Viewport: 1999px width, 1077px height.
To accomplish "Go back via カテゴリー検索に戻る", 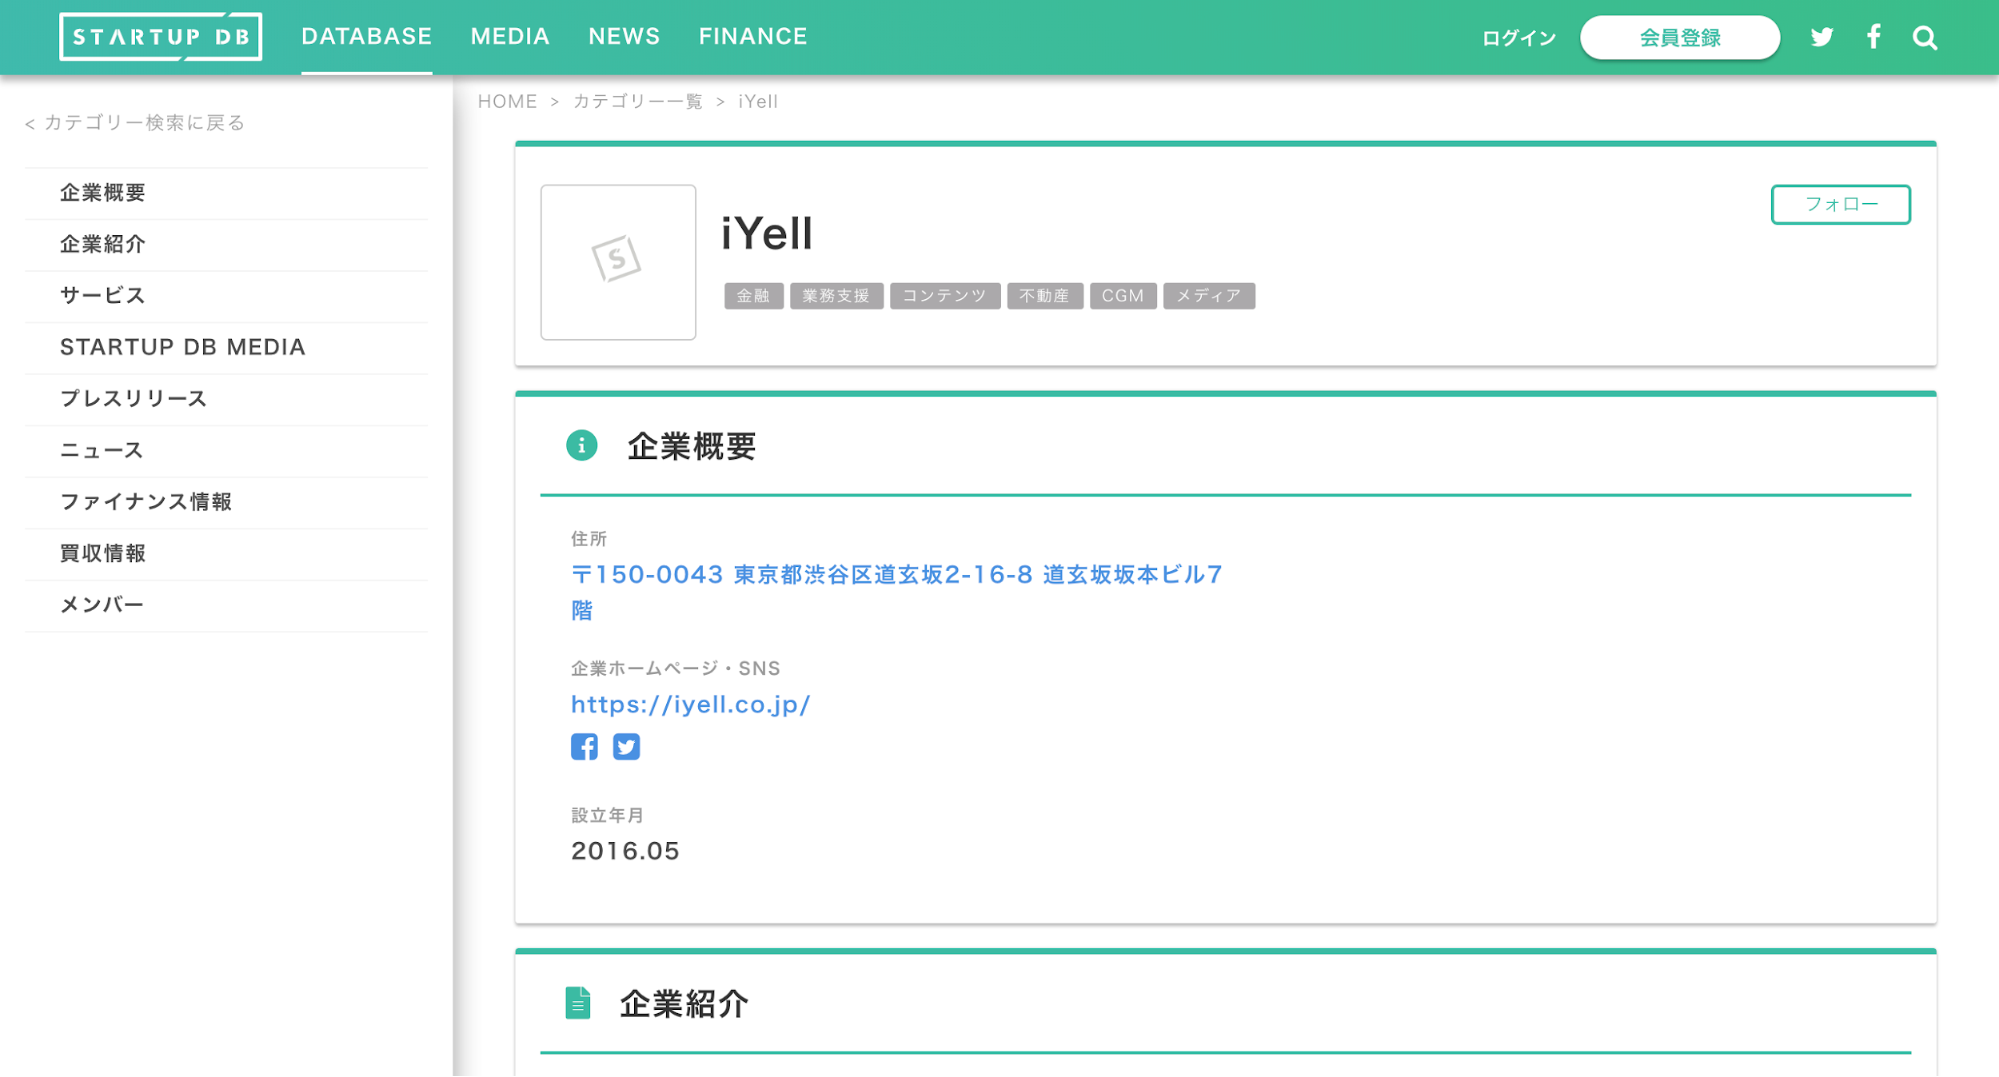I will [x=135, y=123].
